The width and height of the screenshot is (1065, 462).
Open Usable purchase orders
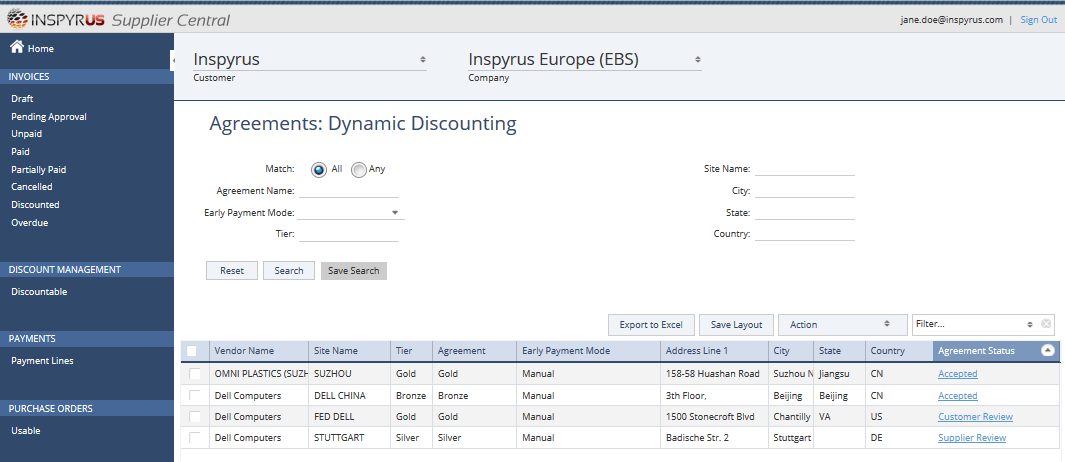click(x=26, y=431)
